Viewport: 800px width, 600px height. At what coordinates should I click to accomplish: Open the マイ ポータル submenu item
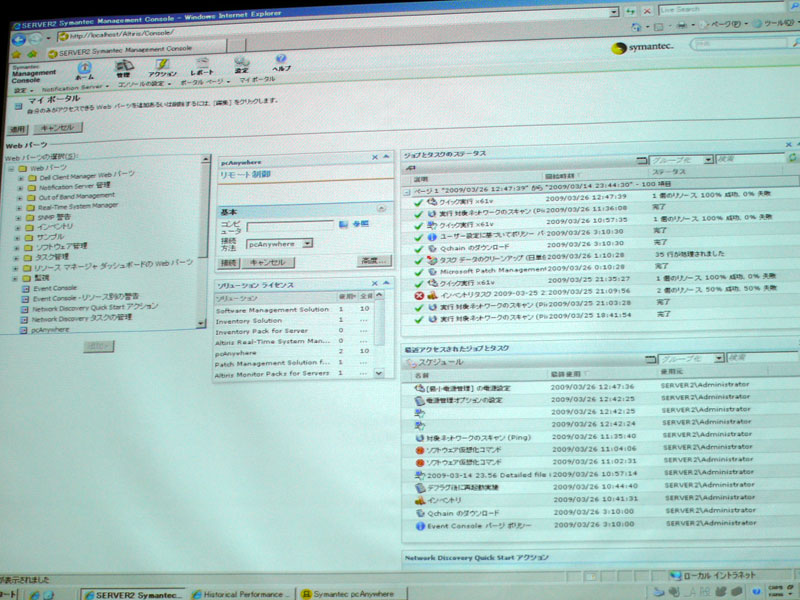257,80
